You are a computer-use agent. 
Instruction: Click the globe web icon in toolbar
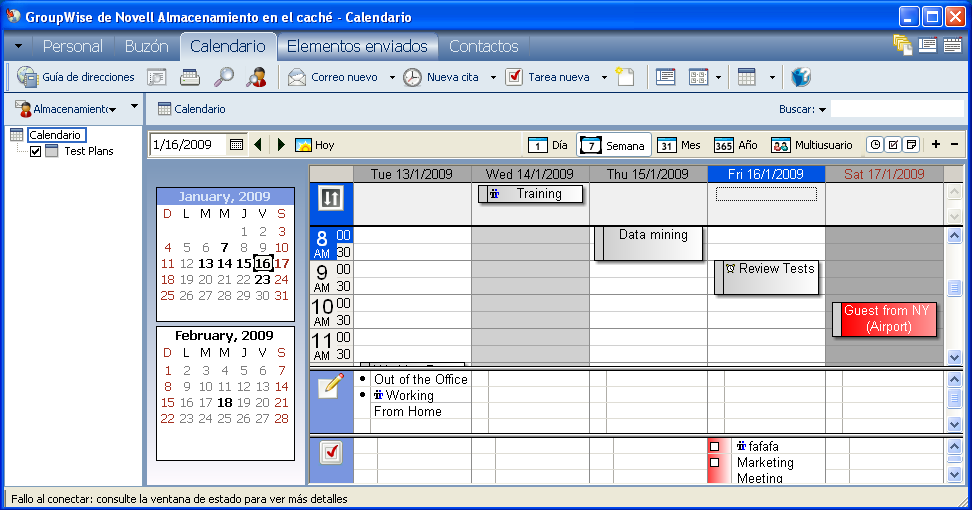(x=801, y=77)
